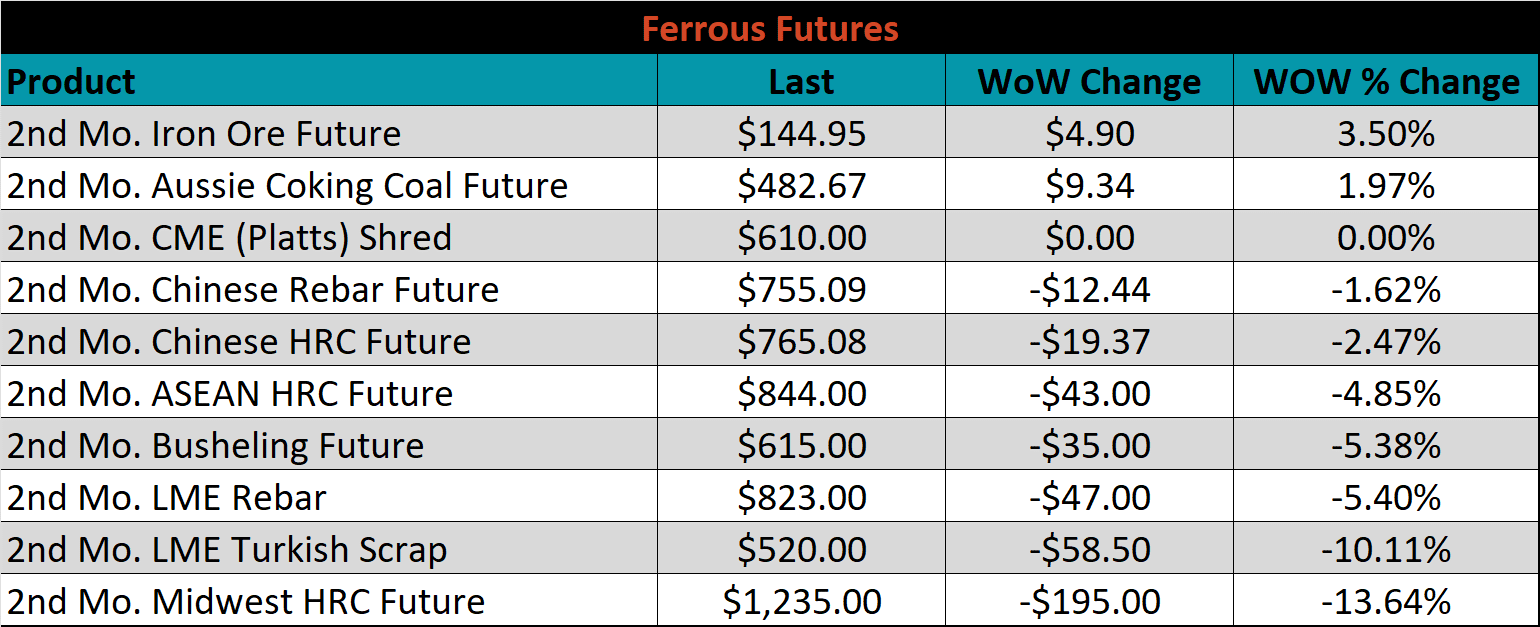This screenshot has height=627, width=1540.
Task: Click the -10.11% change cell
Action: [1386, 549]
